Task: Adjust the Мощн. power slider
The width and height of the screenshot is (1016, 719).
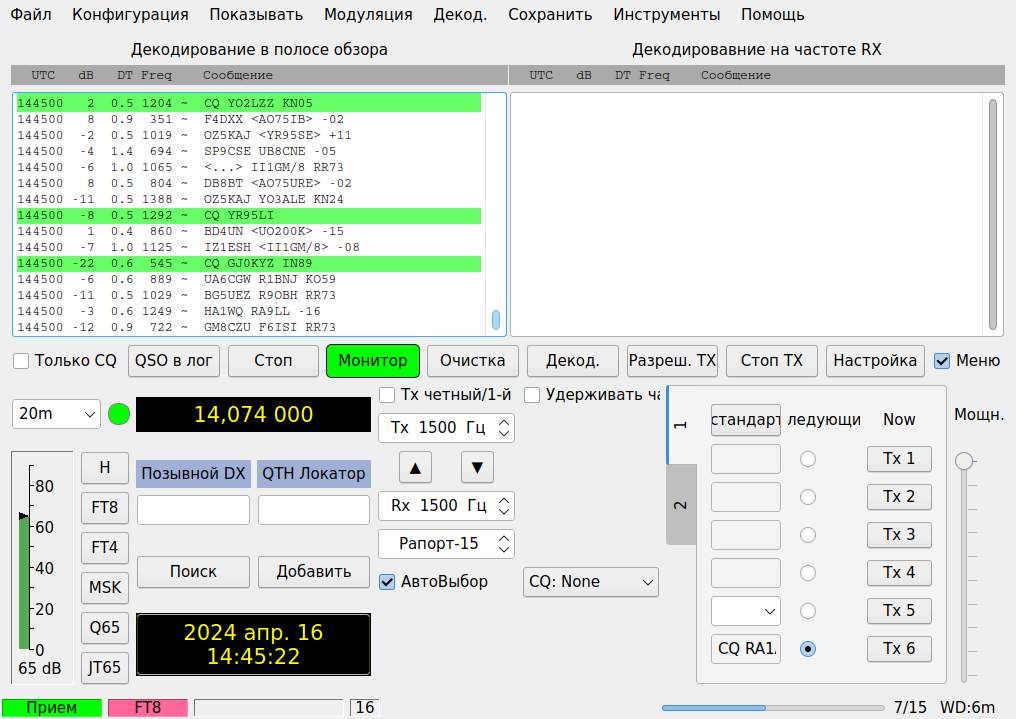Action: 964,460
